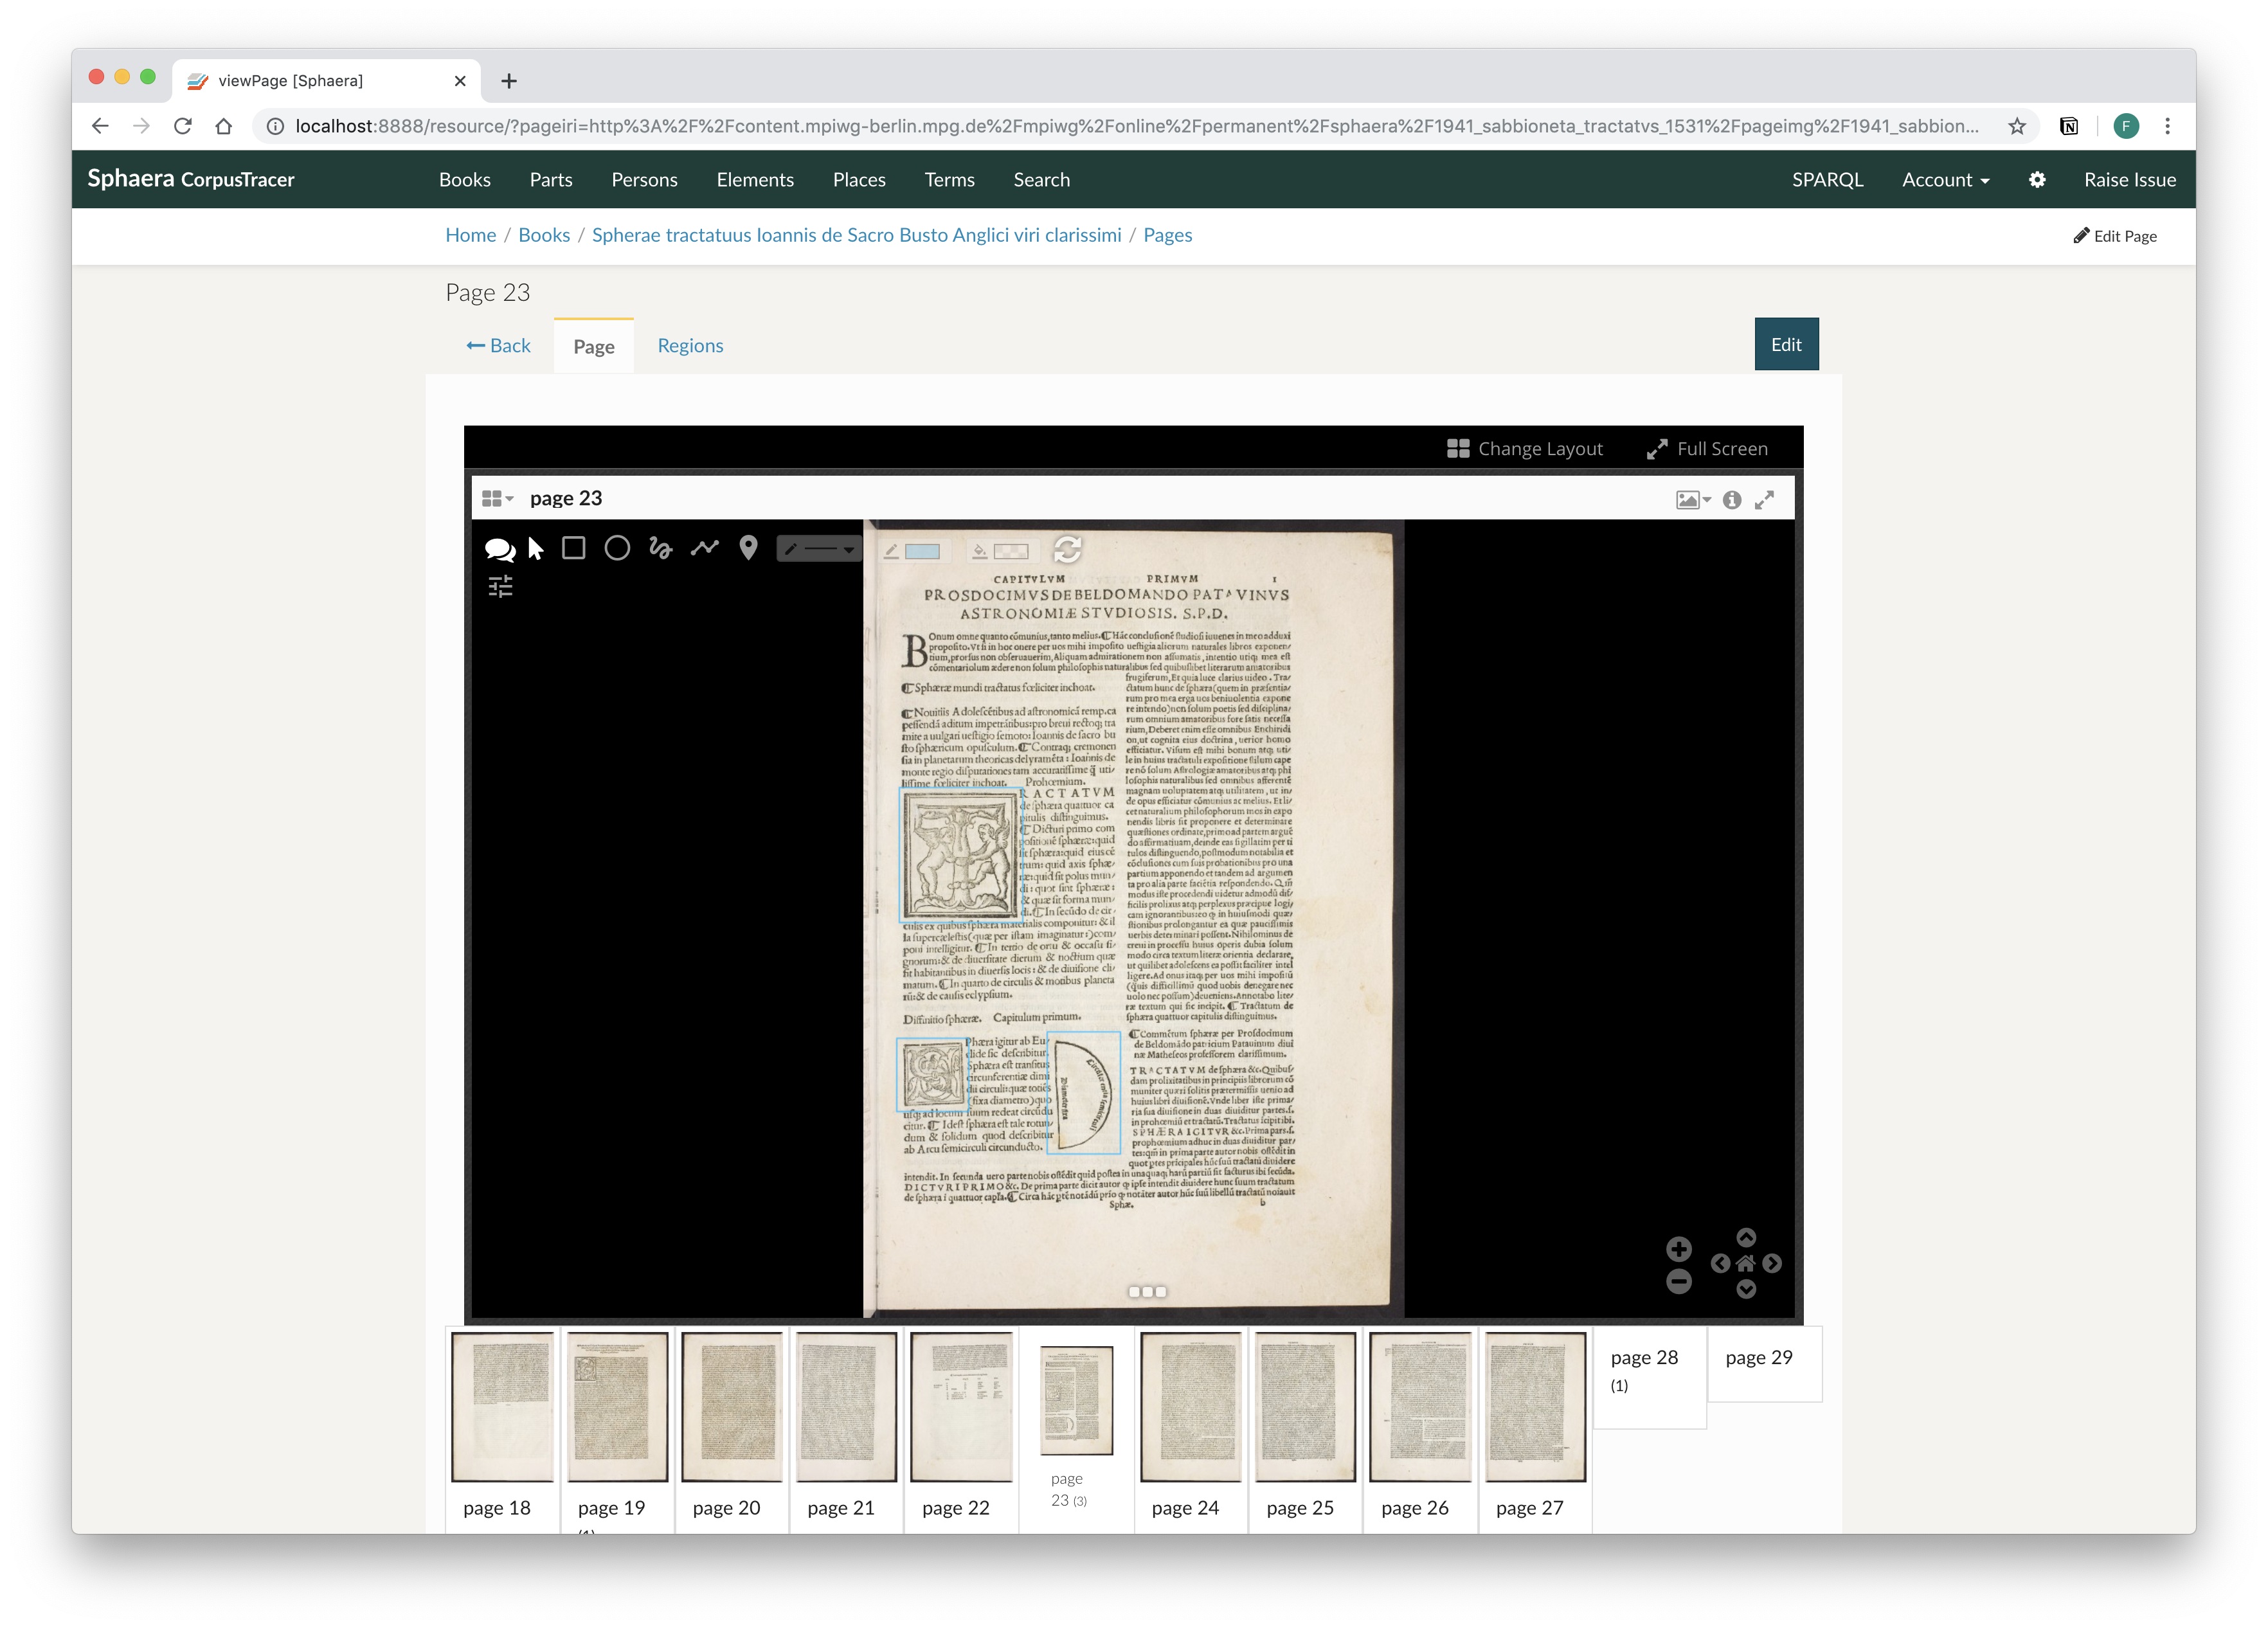Click the Edit Page link
This screenshot has height=1629, width=2268.
[x=2115, y=236]
